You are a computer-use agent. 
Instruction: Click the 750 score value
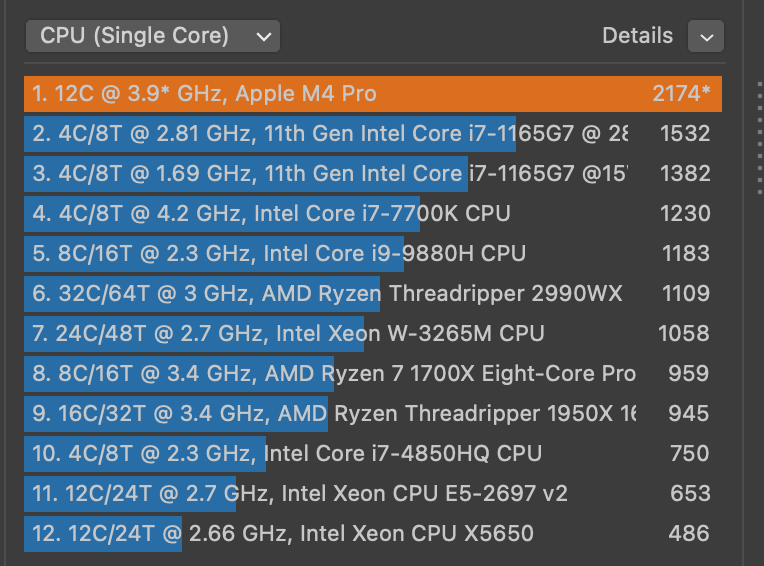pos(689,453)
